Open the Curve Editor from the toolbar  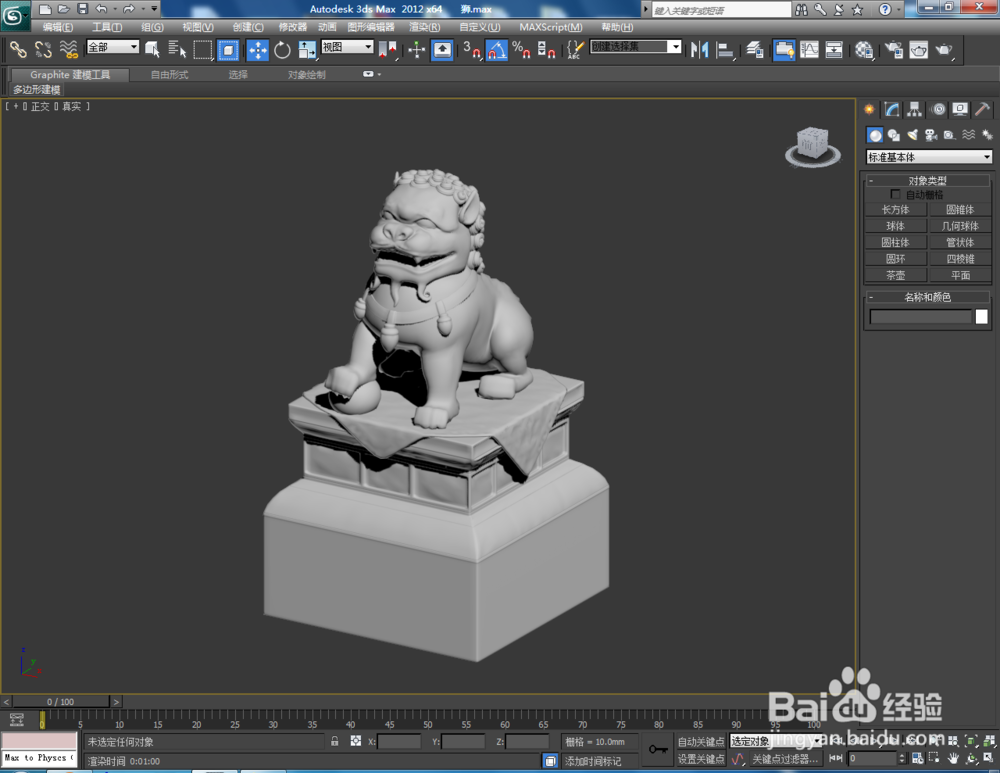[809, 49]
